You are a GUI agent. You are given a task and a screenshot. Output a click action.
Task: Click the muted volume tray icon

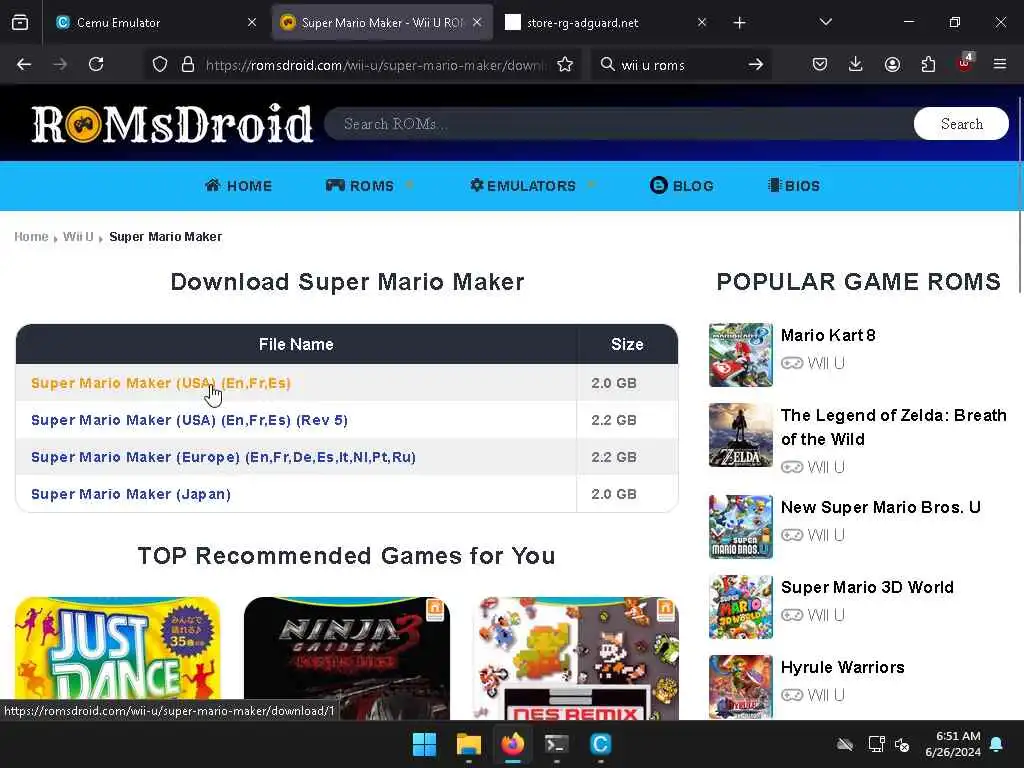903,744
